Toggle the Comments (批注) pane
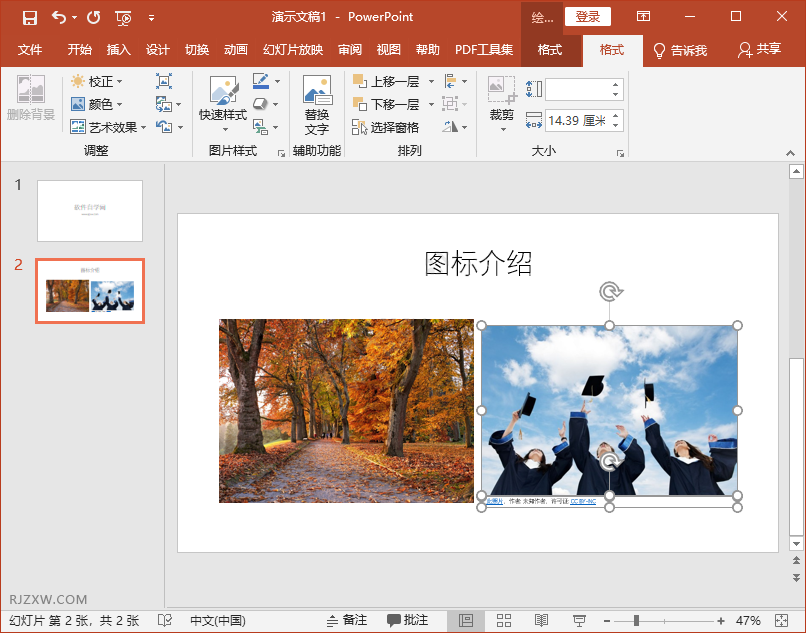The width and height of the screenshot is (806, 633). tap(407, 619)
